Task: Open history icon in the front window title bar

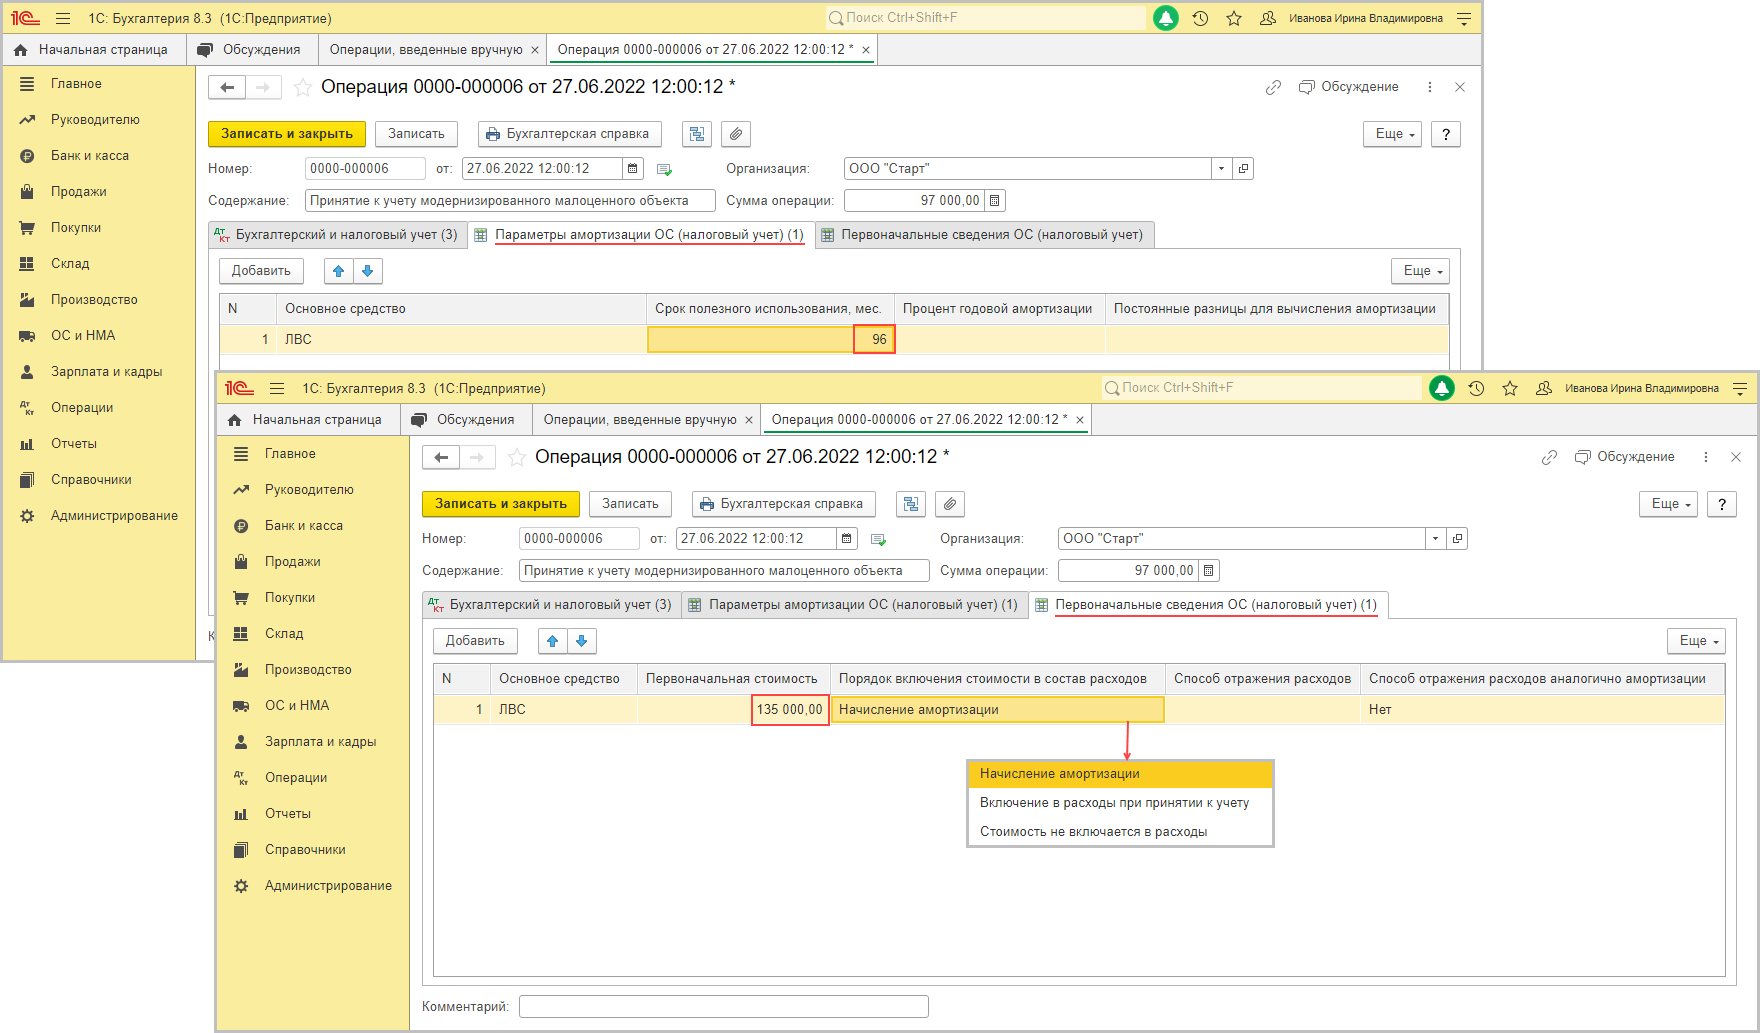Action: (x=1476, y=388)
